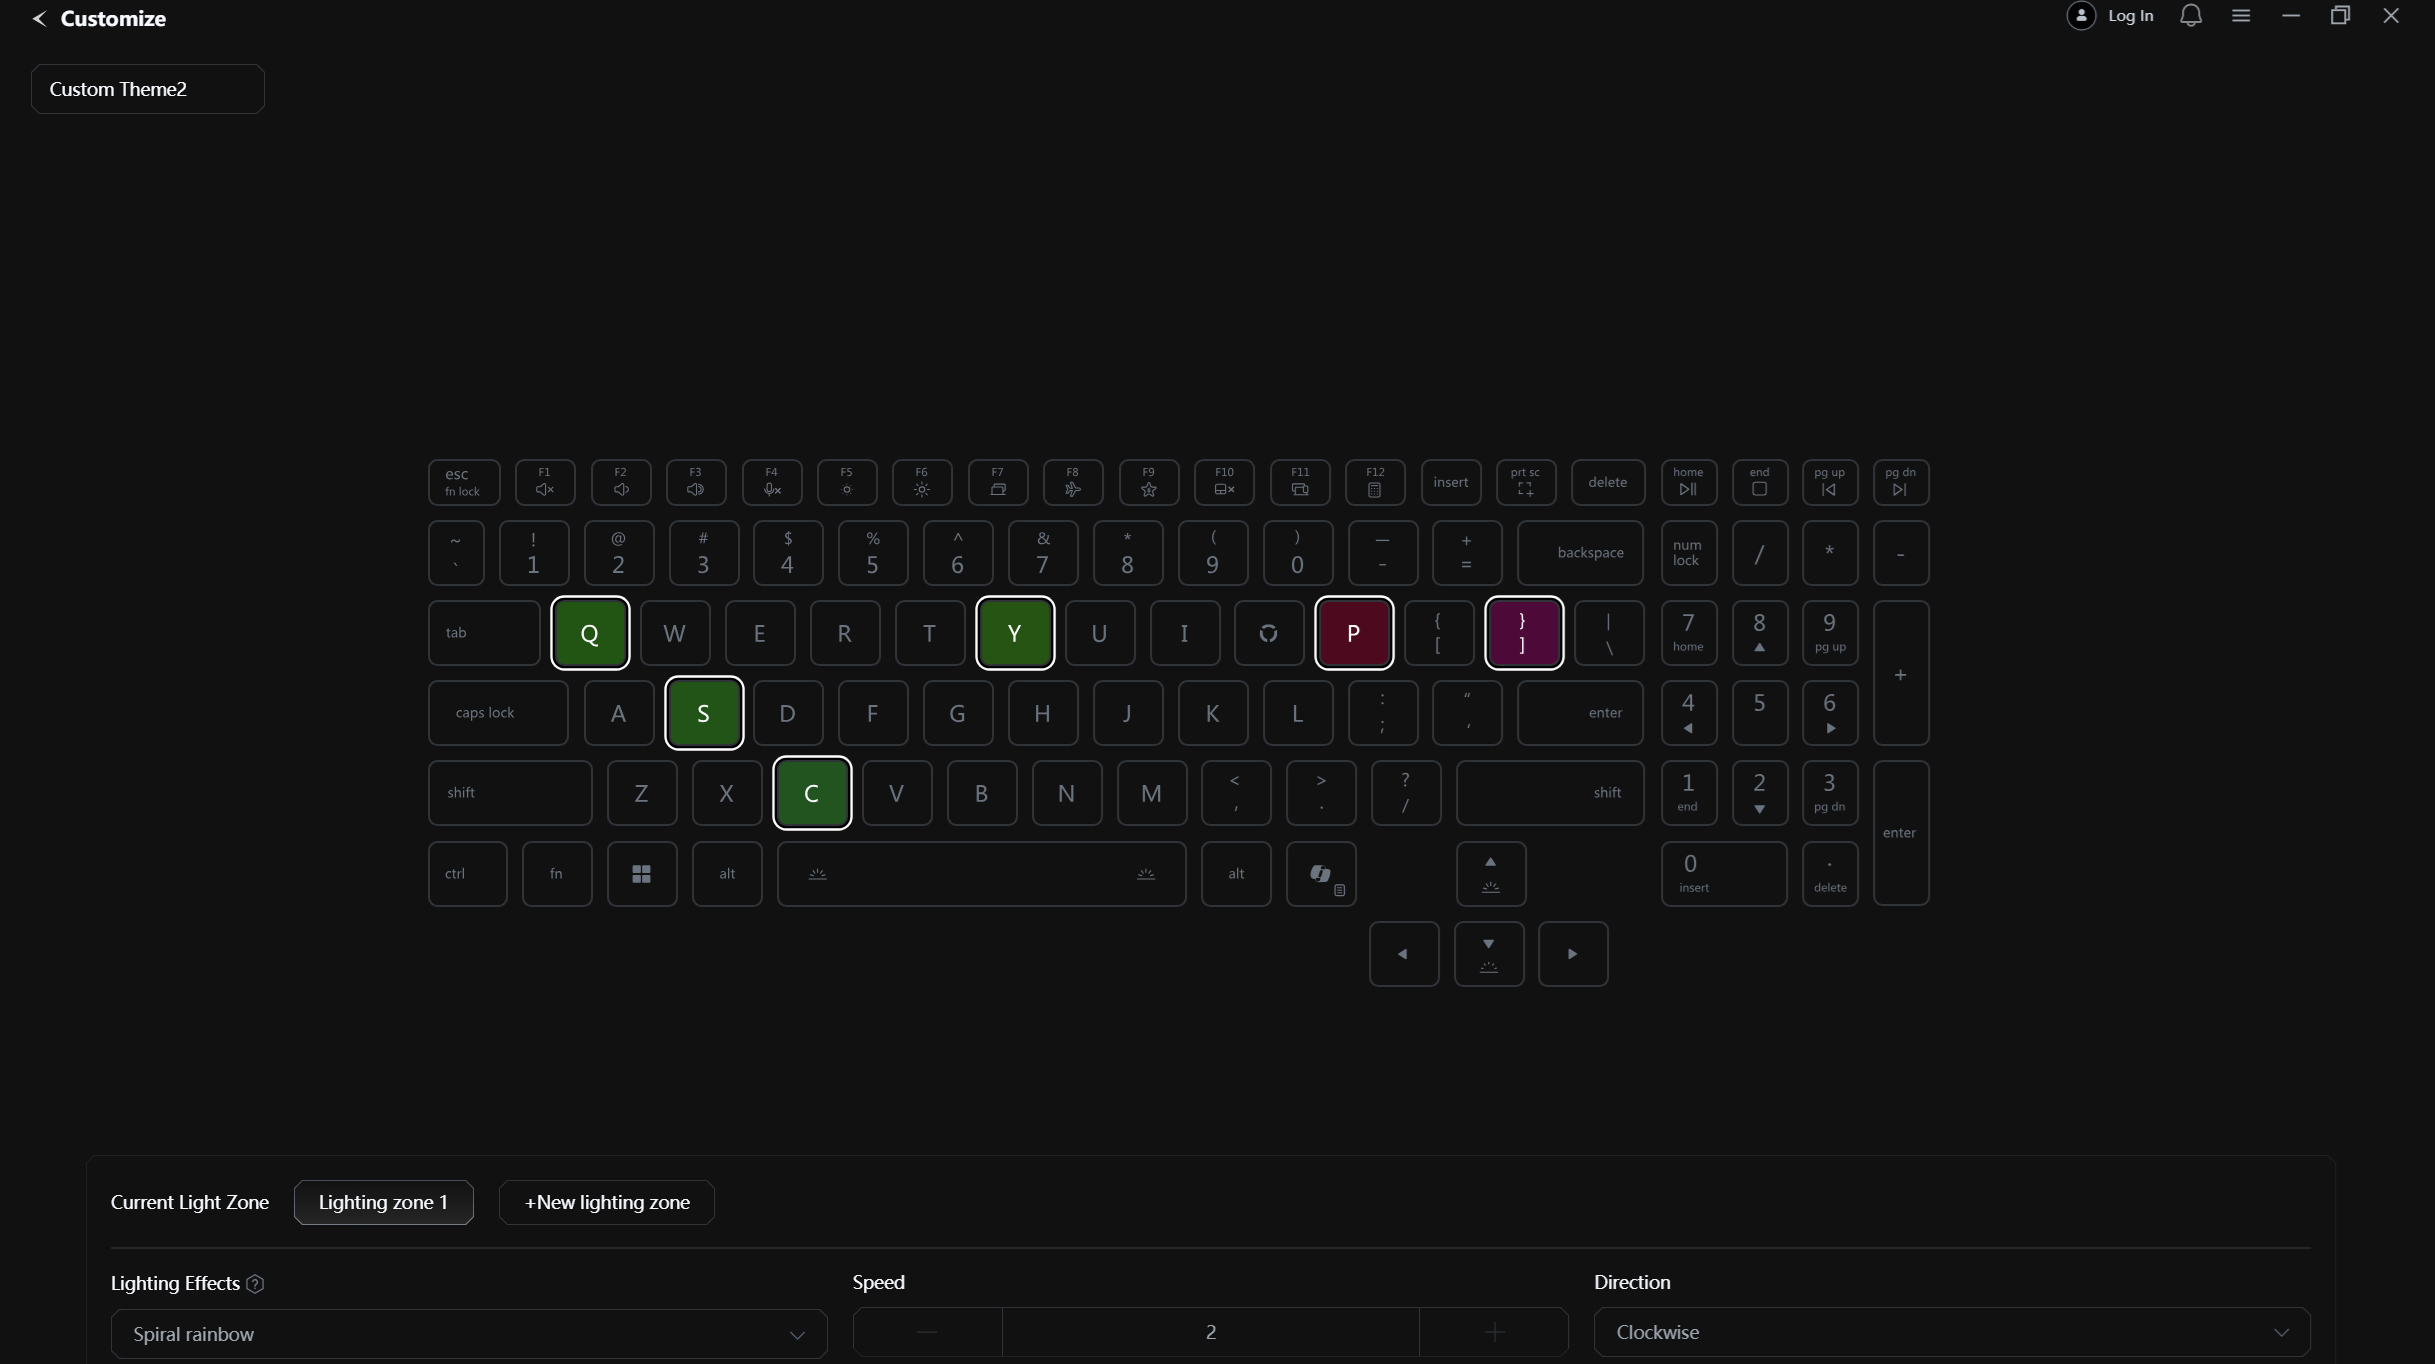Screen dimensions: 2435x1364
Task: Expand the Direction Clockwise dropdown
Action: pyautogui.click(x=1951, y=1332)
